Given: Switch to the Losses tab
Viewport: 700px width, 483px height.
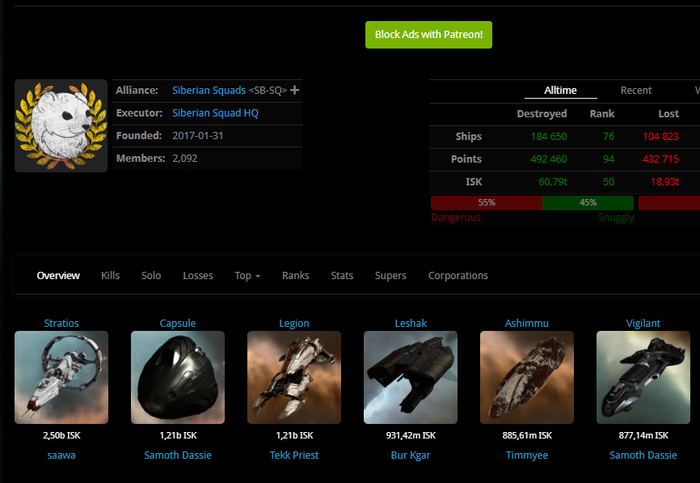Looking at the screenshot, I should 198,276.
